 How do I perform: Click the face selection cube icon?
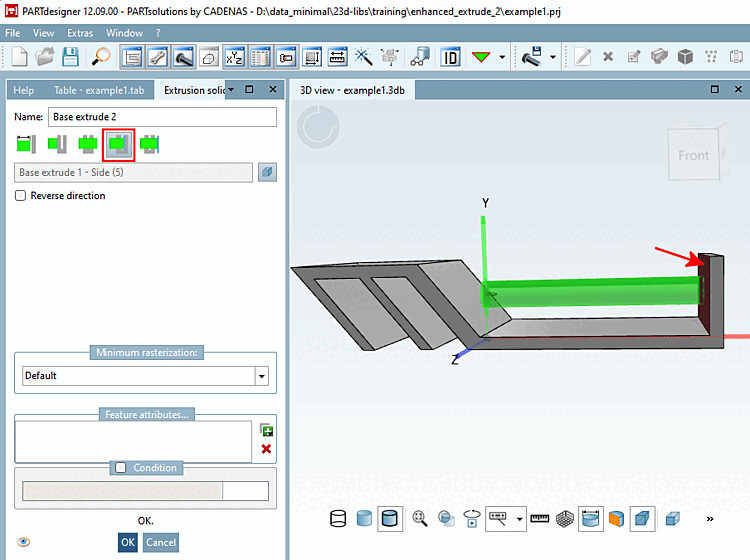267,173
